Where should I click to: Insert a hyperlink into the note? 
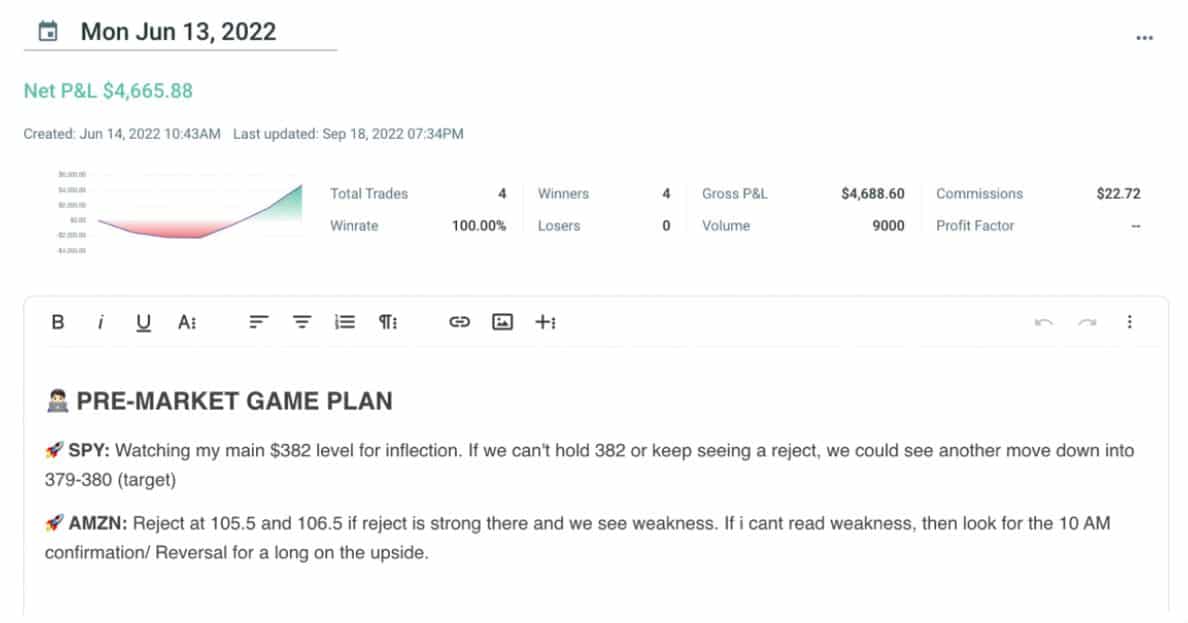tap(459, 322)
